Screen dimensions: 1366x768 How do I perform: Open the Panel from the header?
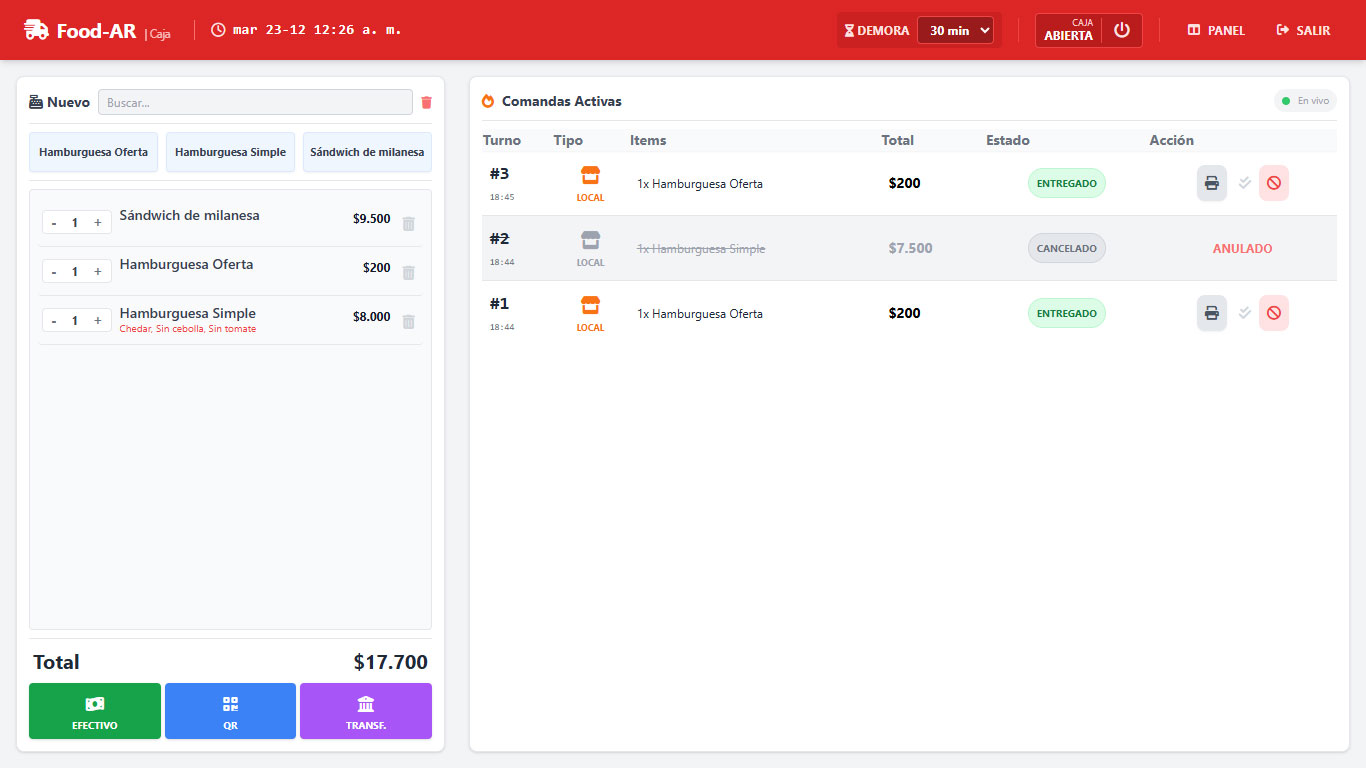tap(1216, 30)
